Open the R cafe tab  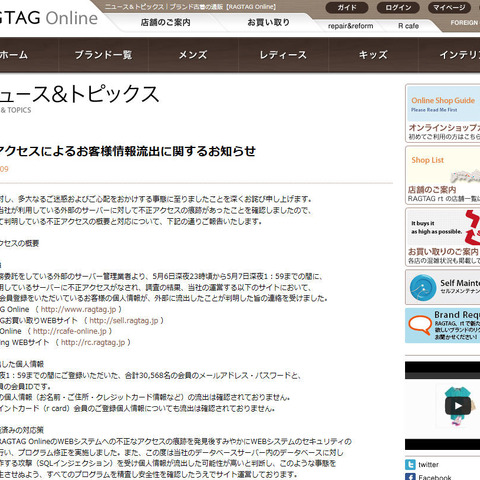coord(408,26)
